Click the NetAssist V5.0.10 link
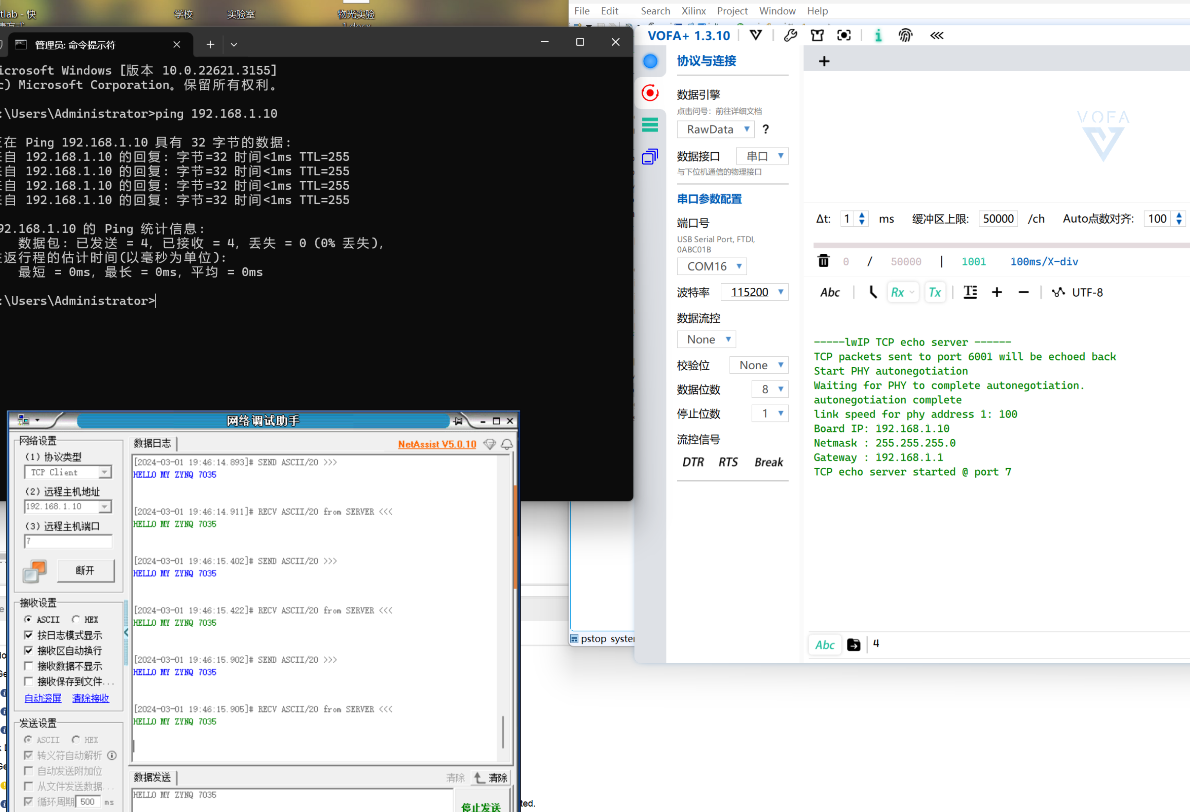Screen dimensions: 1190x812 (x=437, y=444)
